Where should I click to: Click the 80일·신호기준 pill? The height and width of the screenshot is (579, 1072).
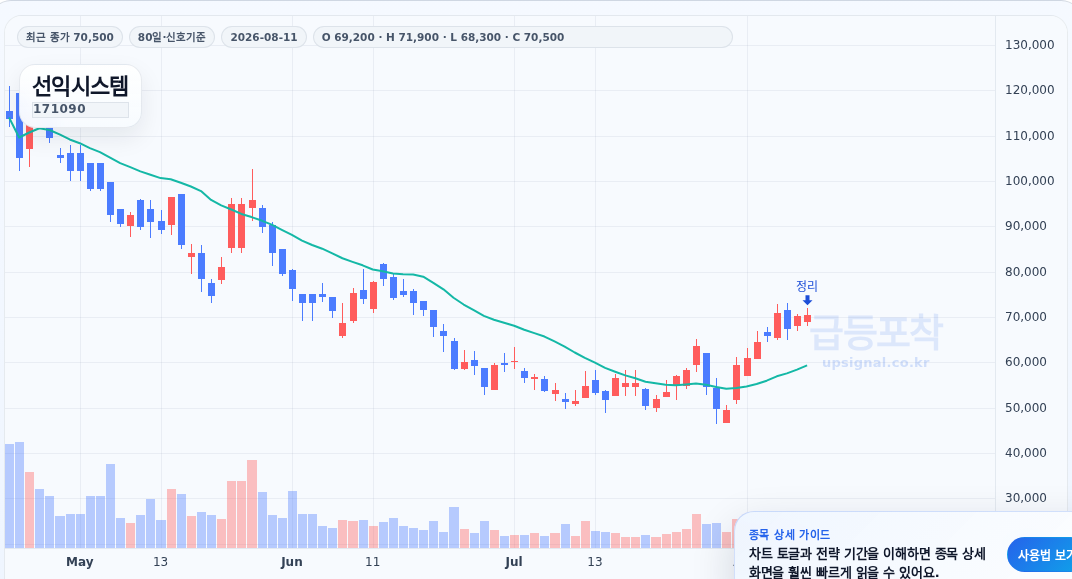pos(172,37)
